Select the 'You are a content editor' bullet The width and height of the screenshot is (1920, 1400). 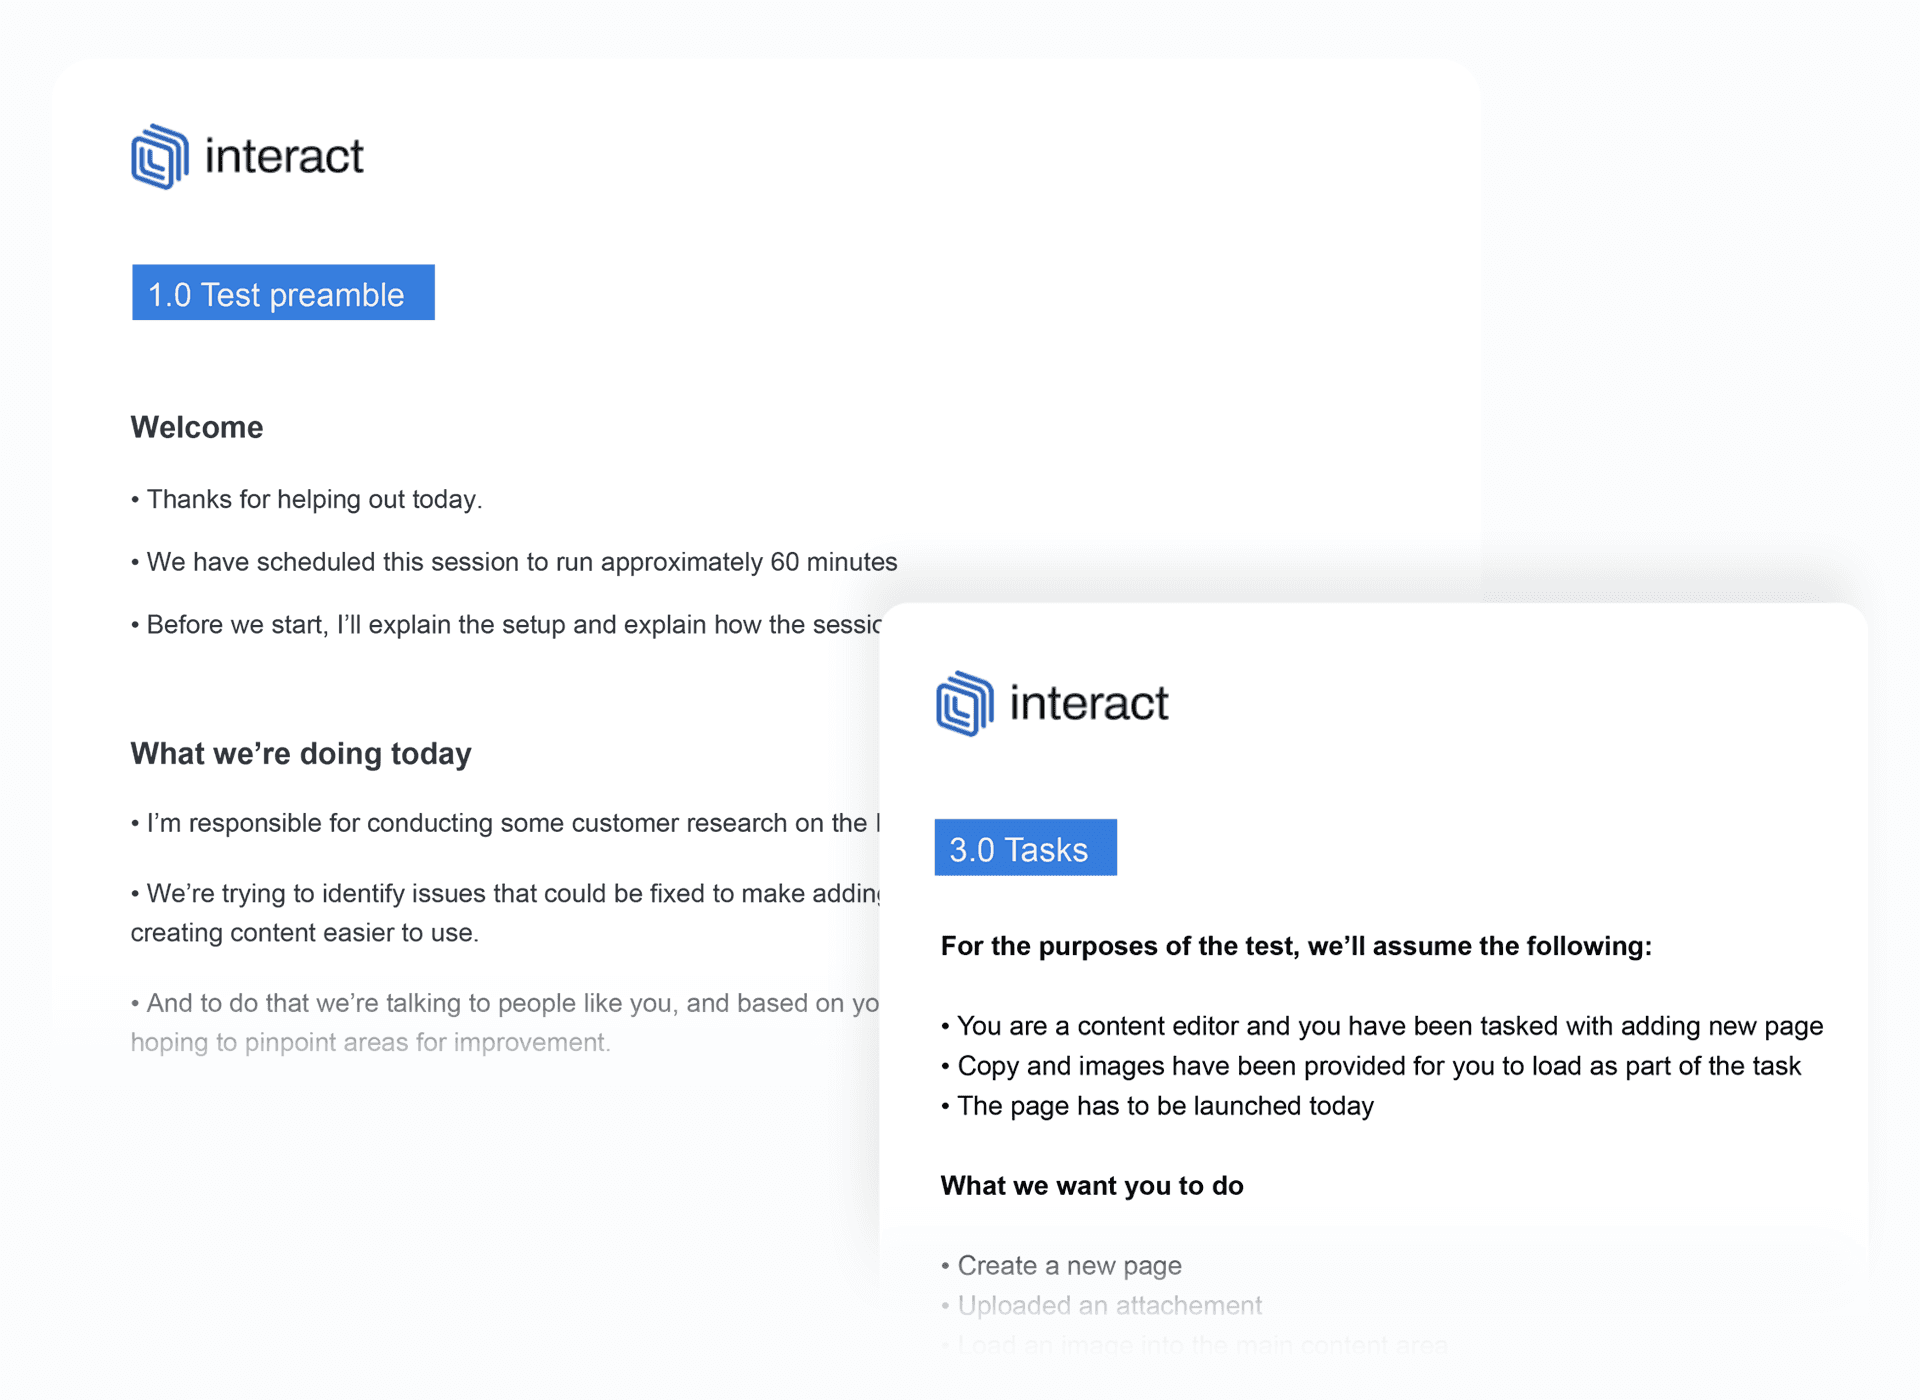pyautogui.click(x=1382, y=1026)
